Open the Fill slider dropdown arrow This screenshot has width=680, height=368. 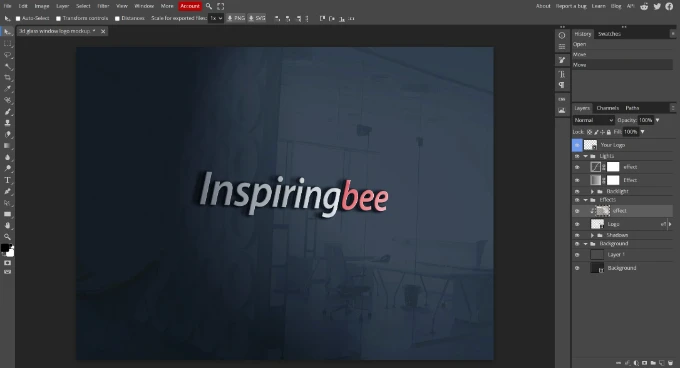[643, 132]
